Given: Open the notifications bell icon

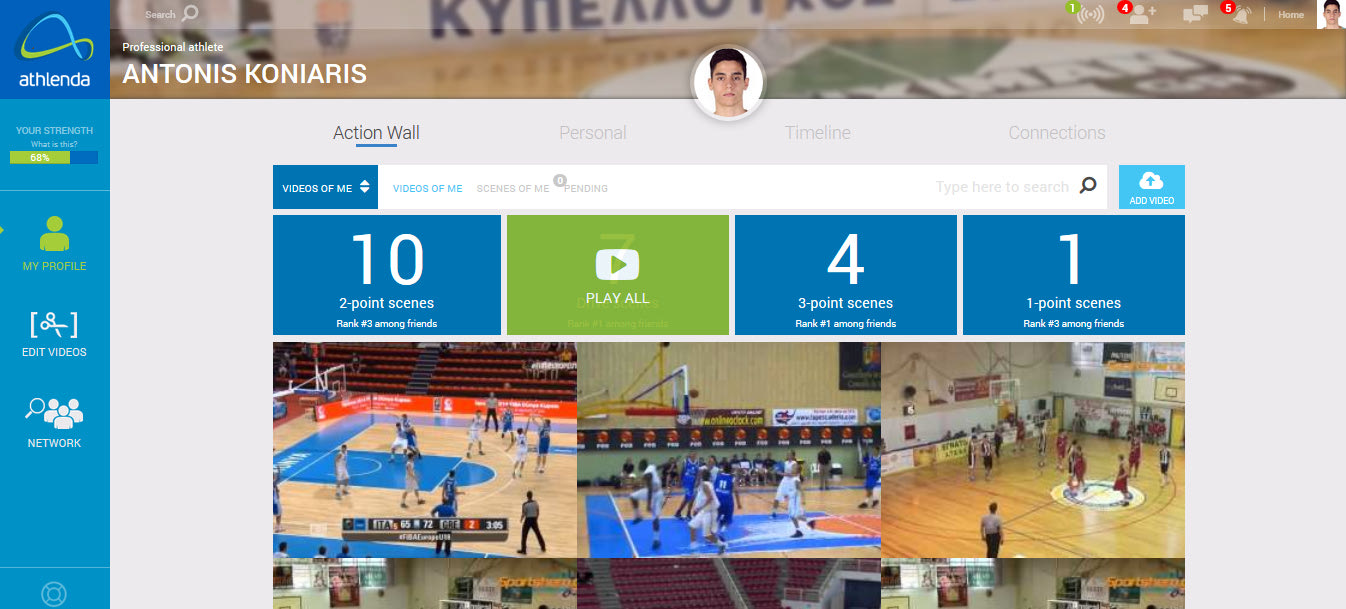Looking at the screenshot, I should pos(1241,15).
